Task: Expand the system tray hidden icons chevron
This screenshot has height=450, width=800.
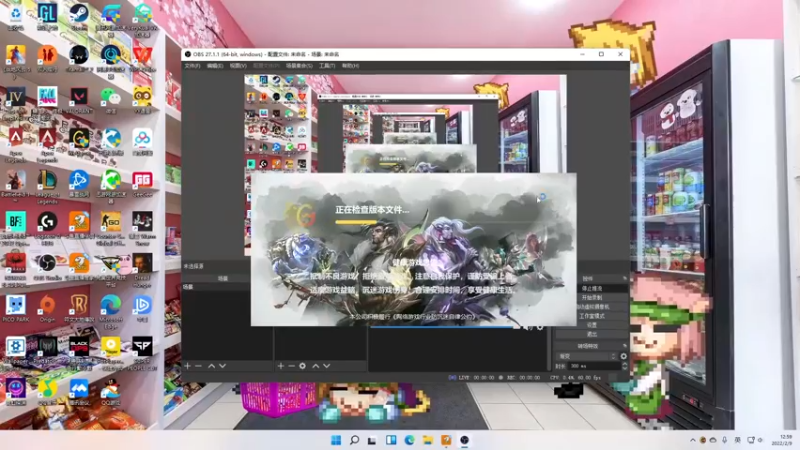Action: pos(692,440)
